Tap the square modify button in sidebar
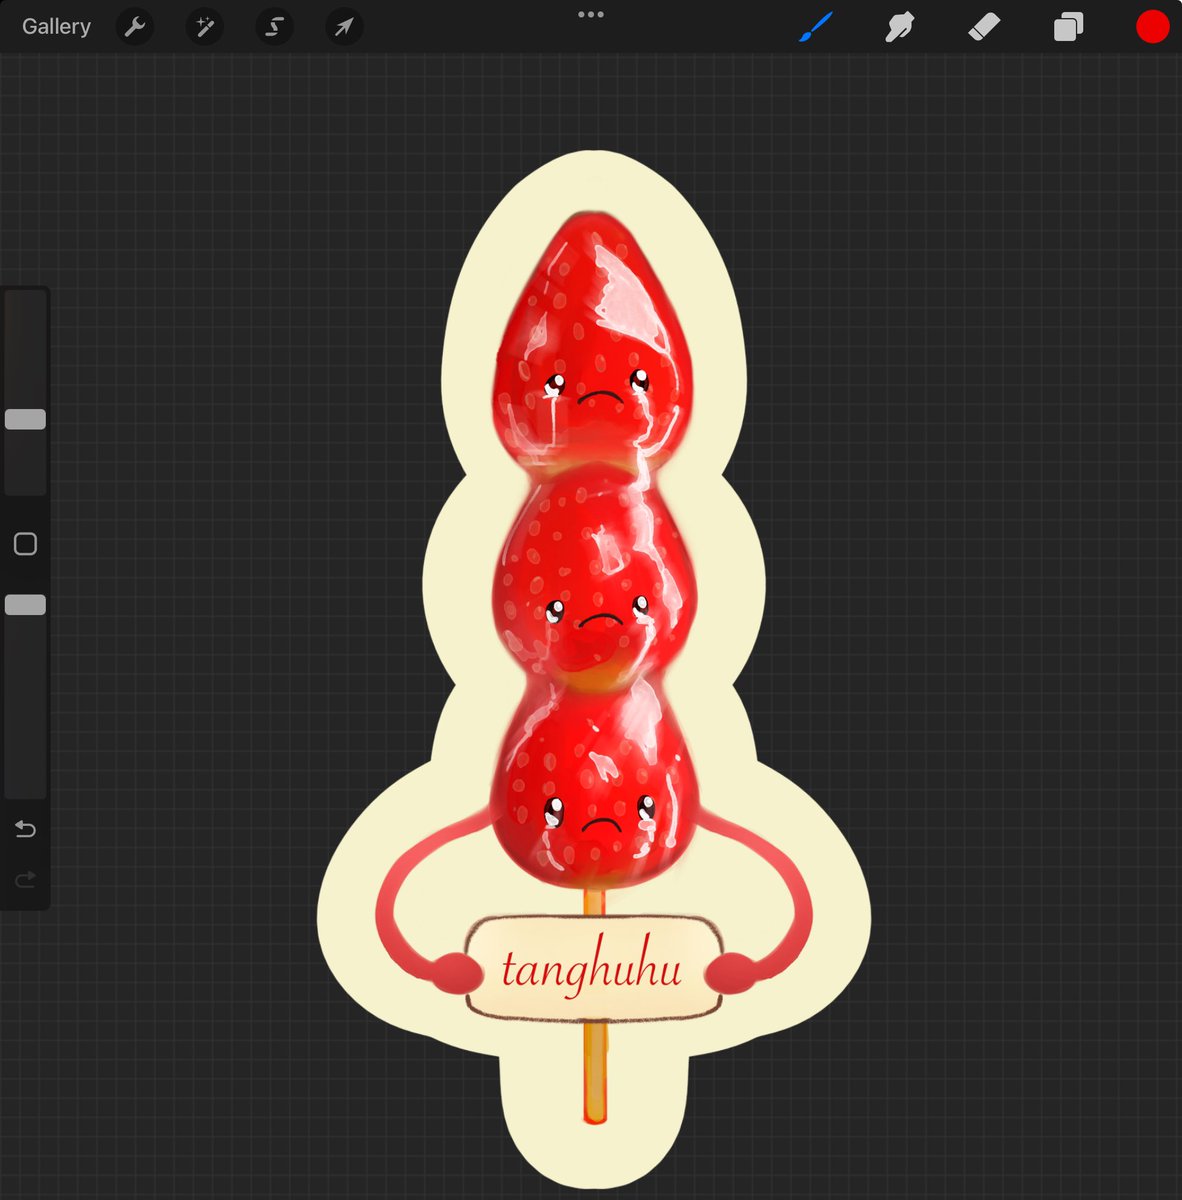 [x=25, y=544]
